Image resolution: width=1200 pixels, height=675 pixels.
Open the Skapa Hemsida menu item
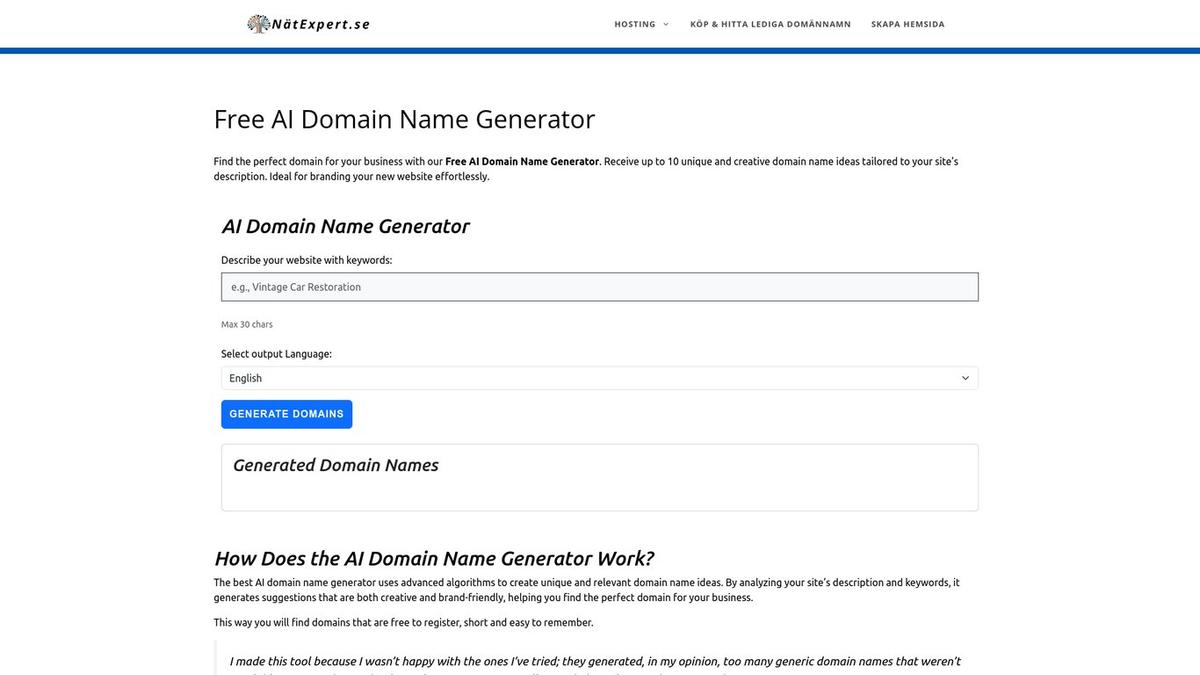[x=908, y=24]
